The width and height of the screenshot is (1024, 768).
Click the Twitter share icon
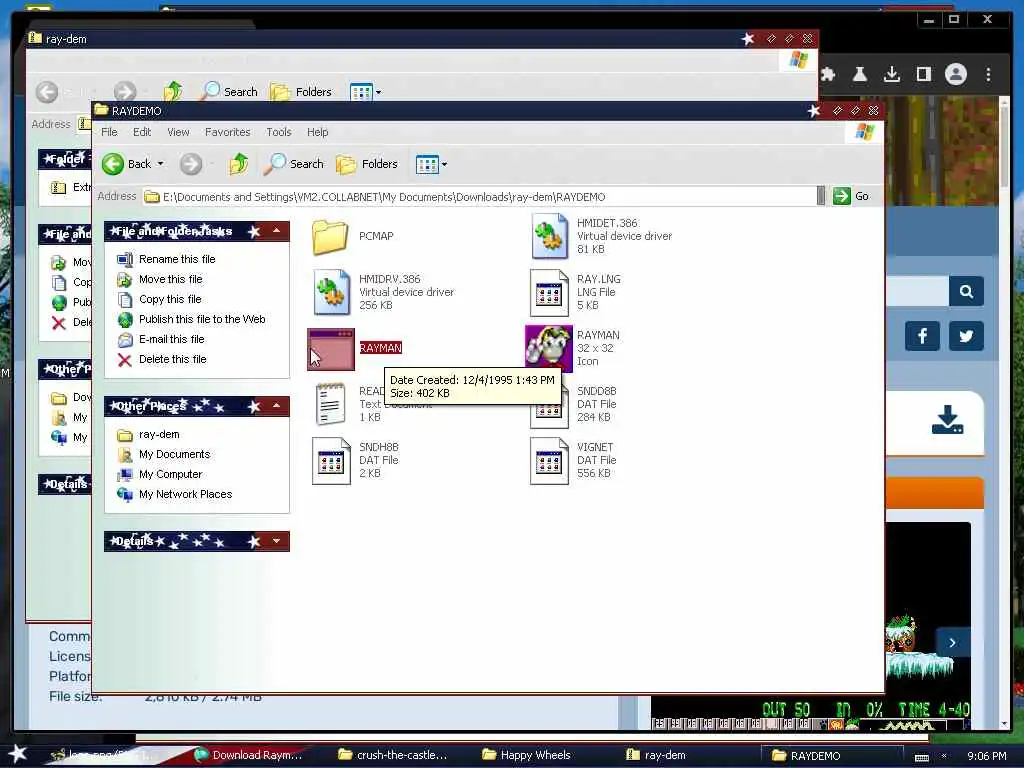[x=967, y=336]
